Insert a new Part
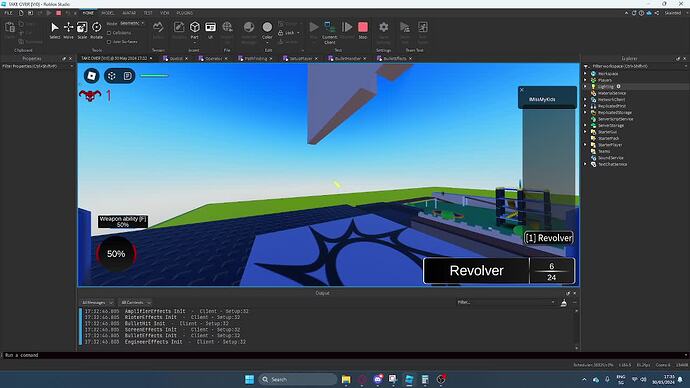Screen dimensions: 690x388 click(x=195, y=31)
